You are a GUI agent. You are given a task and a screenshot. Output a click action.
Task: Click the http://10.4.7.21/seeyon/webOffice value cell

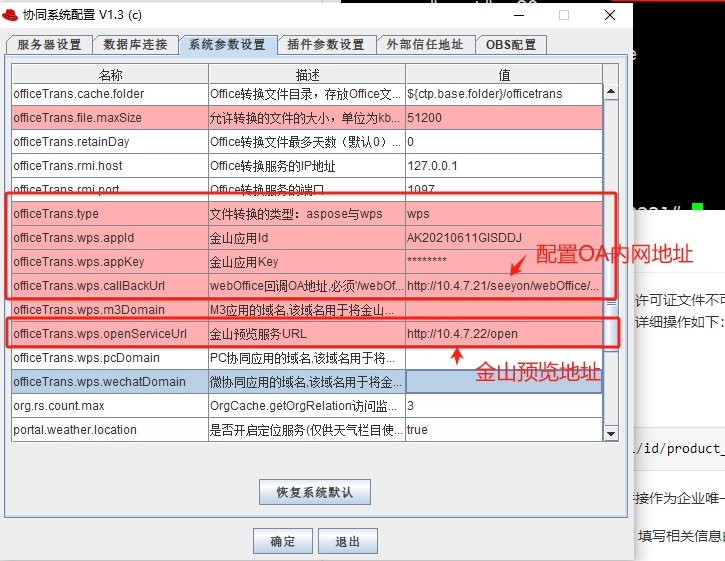pos(504,286)
